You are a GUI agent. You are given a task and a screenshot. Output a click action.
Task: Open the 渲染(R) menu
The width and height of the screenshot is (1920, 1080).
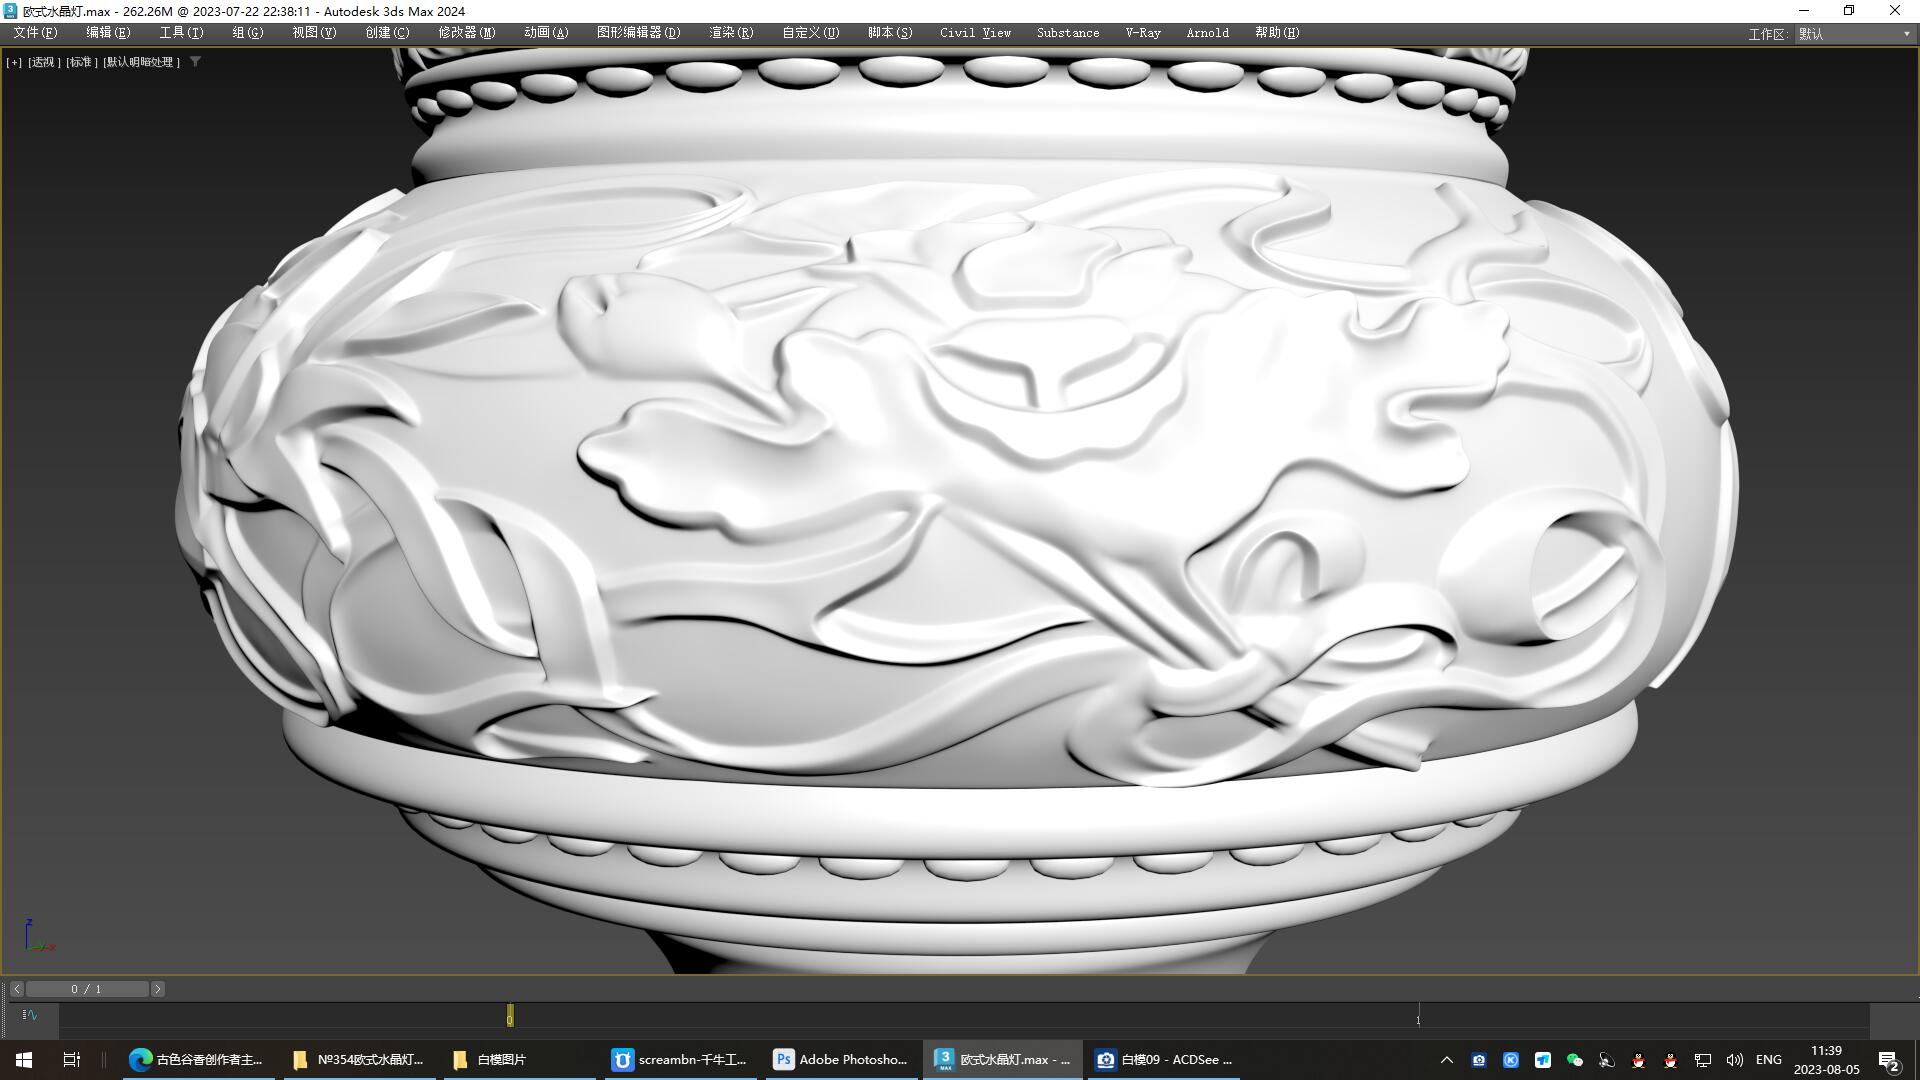pyautogui.click(x=729, y=32)
